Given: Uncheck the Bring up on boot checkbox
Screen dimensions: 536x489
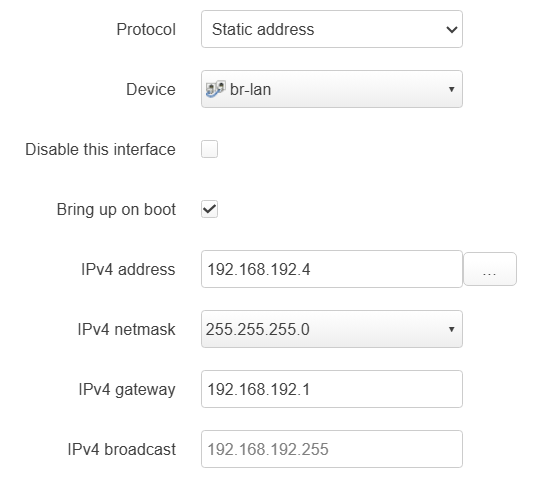Looking at the screenshot, I should 210,209.
